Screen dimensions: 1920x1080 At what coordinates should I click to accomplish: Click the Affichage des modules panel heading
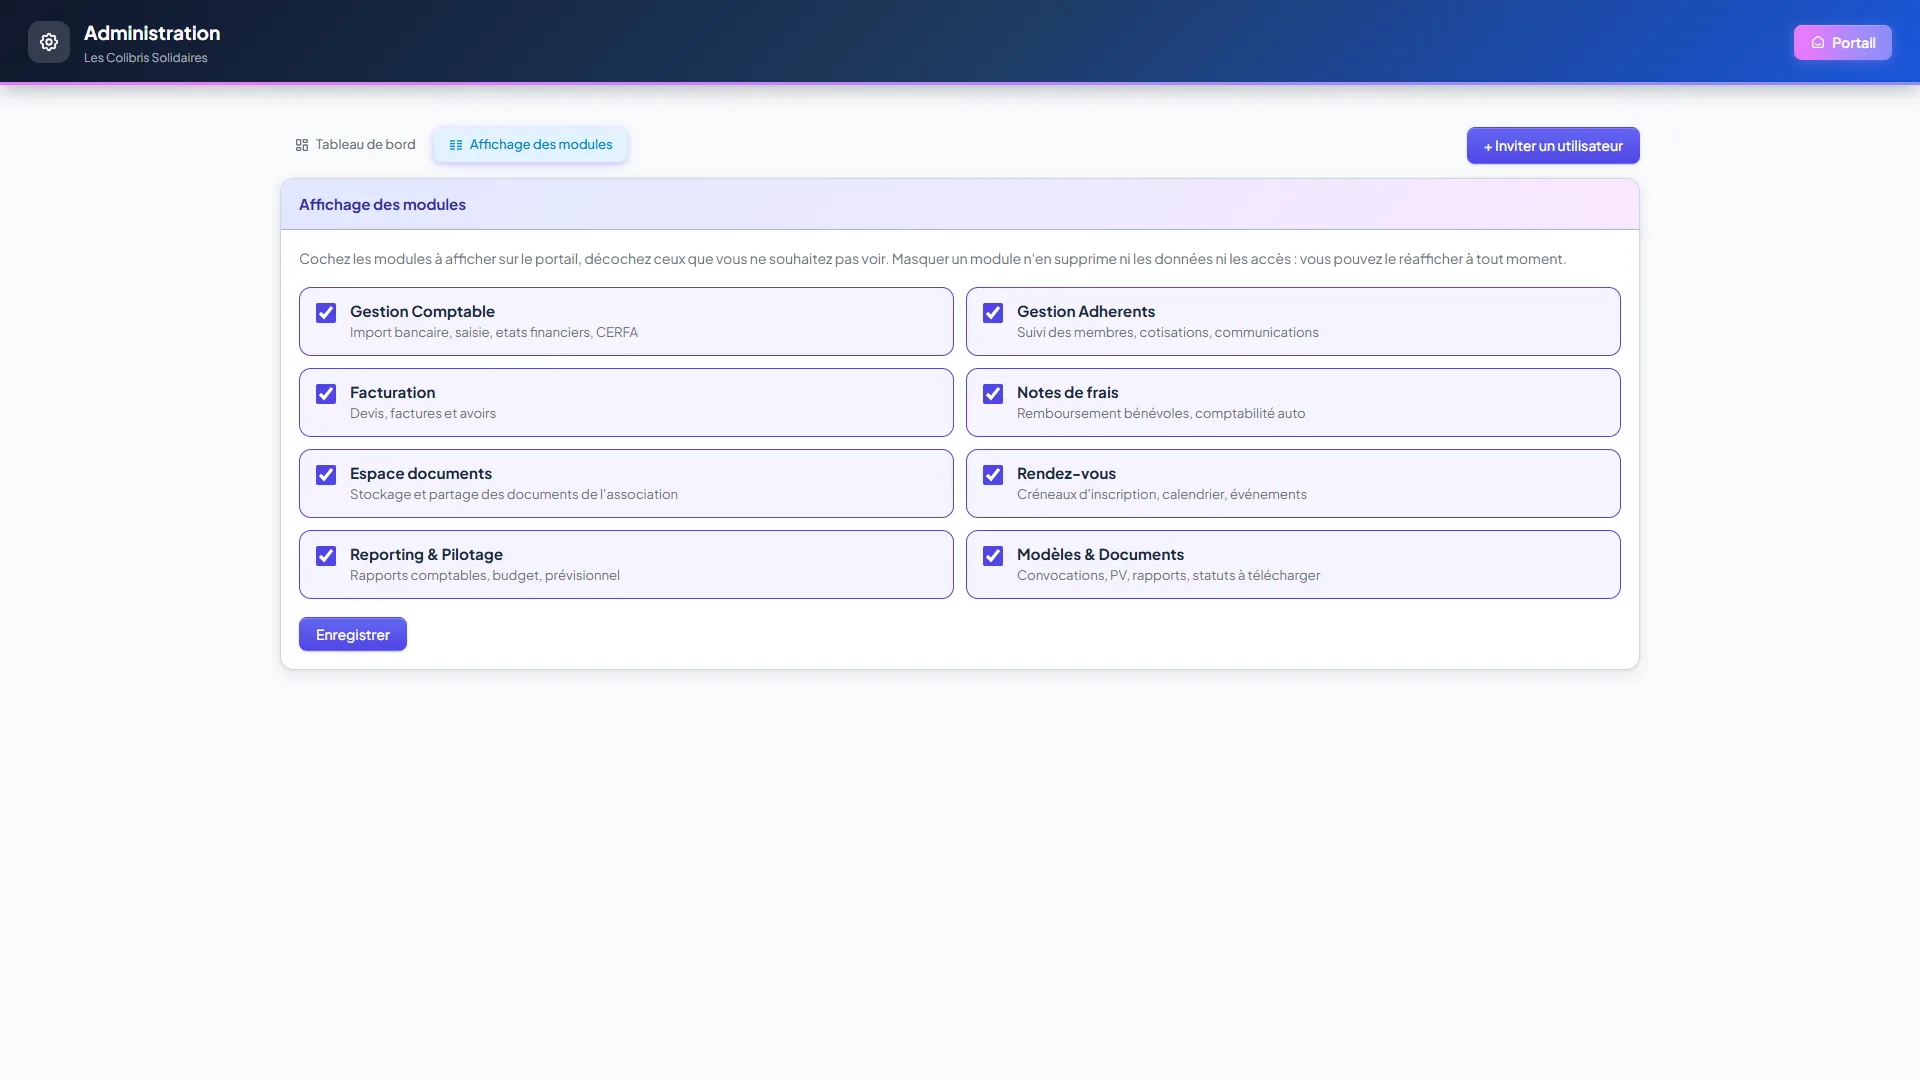[x=382, y=205]
